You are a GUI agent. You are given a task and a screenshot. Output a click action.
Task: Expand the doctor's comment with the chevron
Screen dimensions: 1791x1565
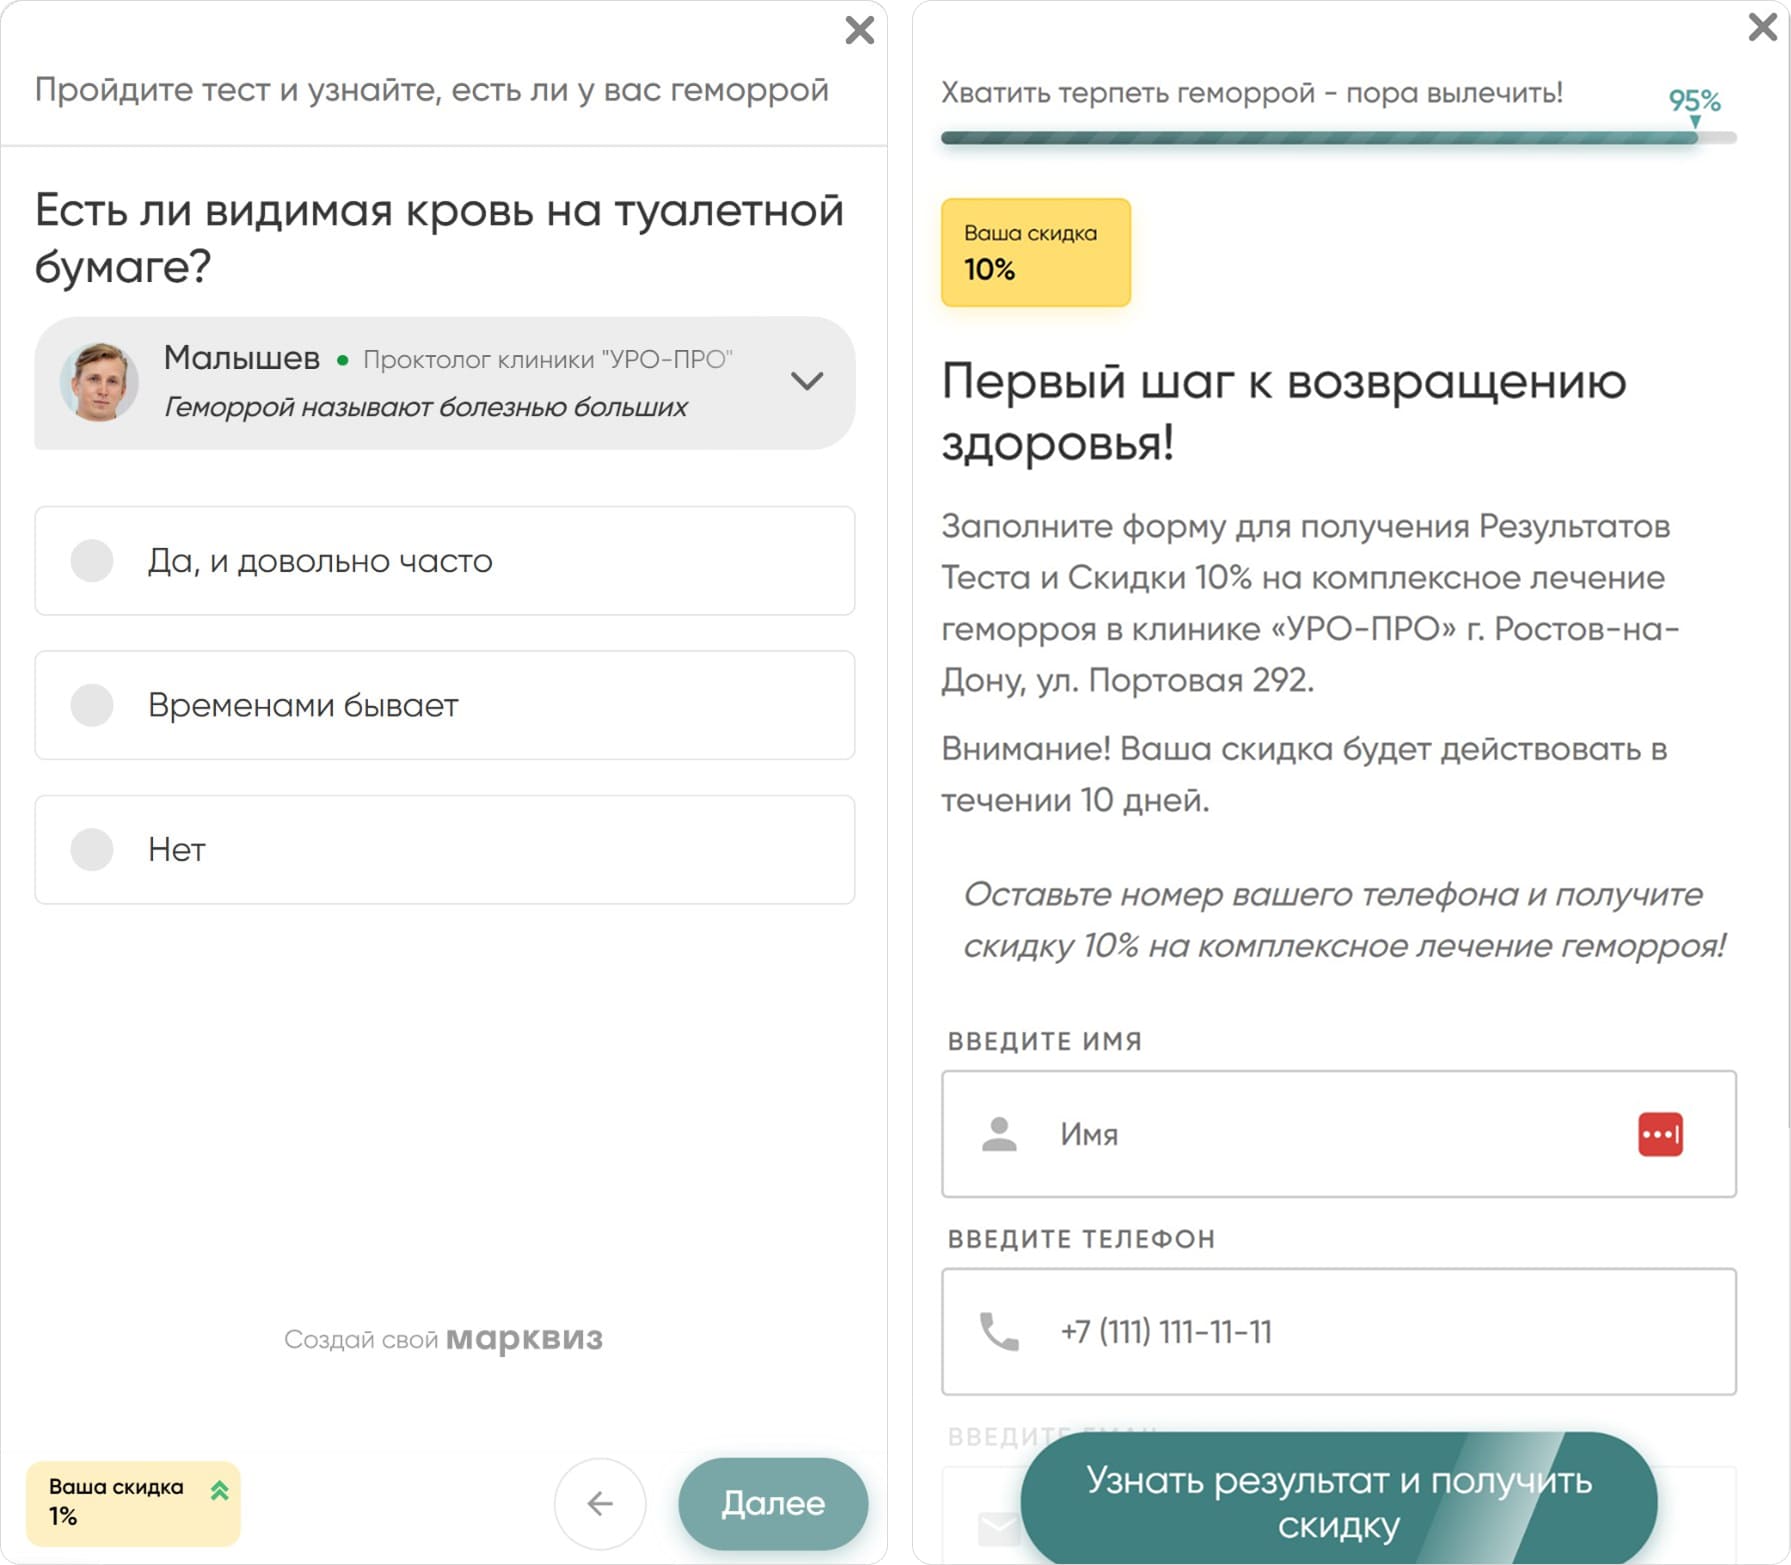[x=810, y=382]
